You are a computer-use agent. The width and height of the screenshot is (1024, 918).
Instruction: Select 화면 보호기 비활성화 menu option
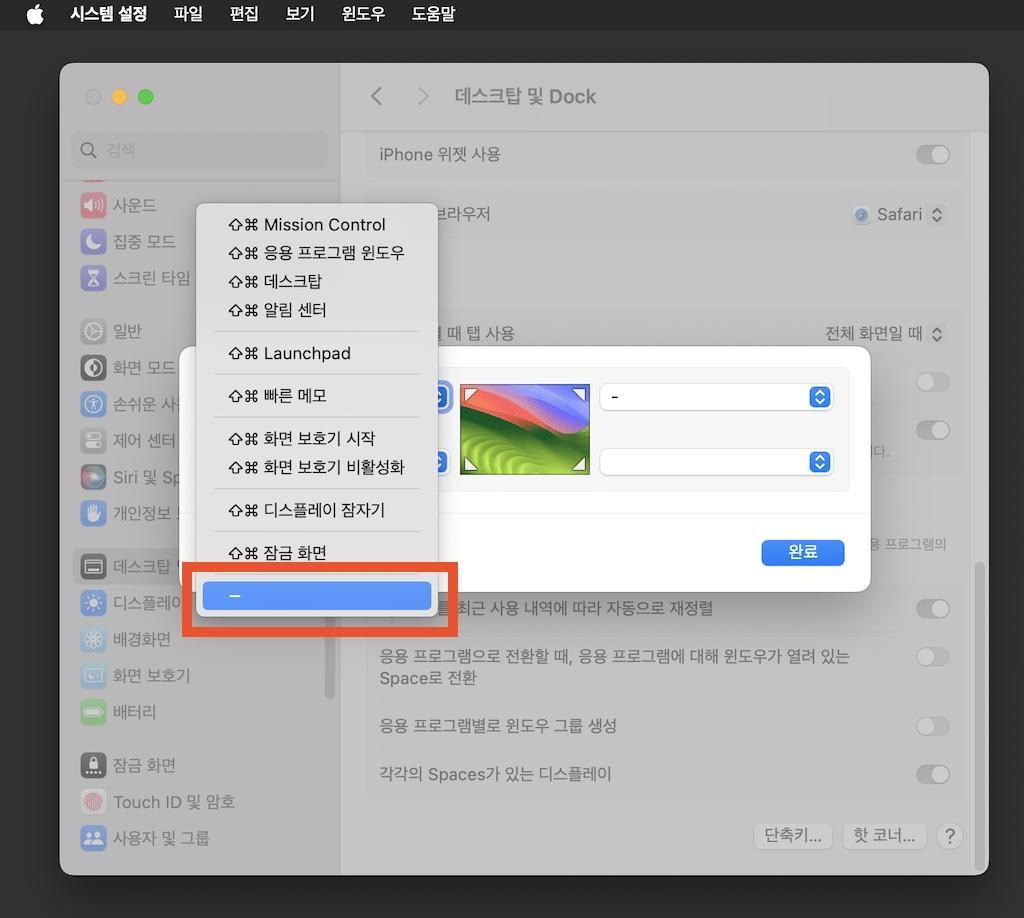(317, 467)
